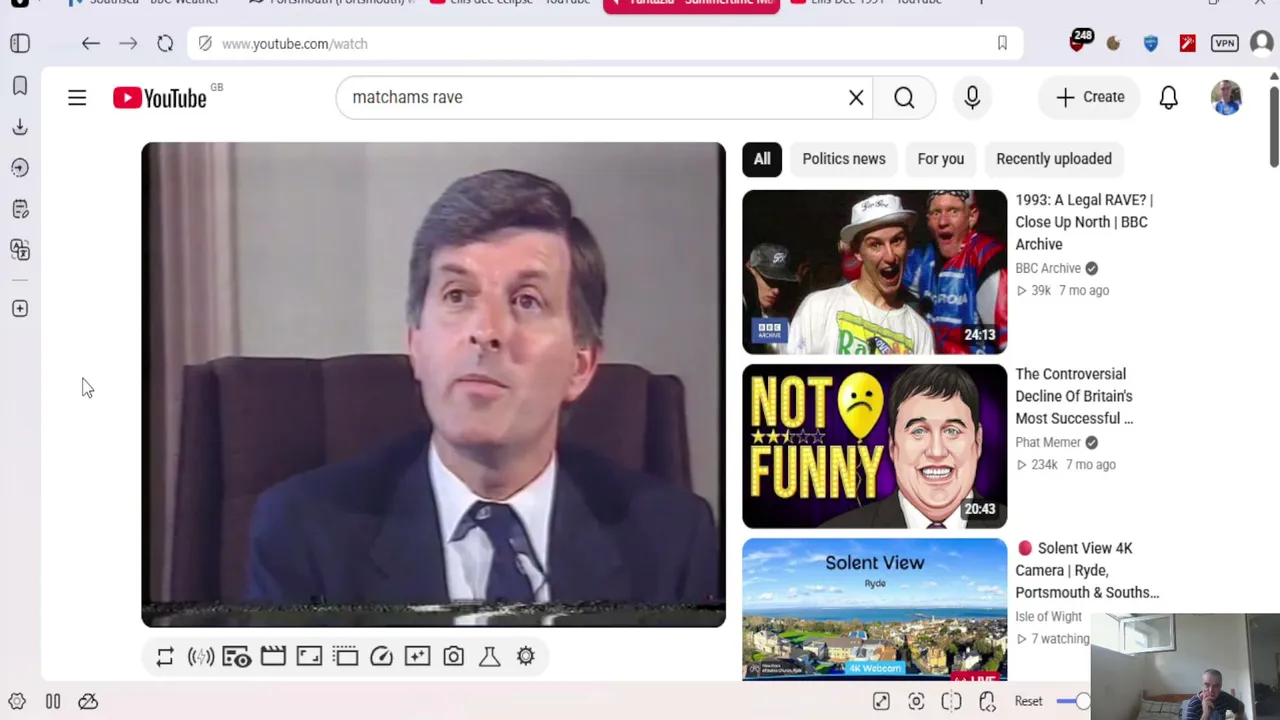Click the card-with-eye visibility icon
Viewport: 1280px width, 720px height.
tap(237, 656)
